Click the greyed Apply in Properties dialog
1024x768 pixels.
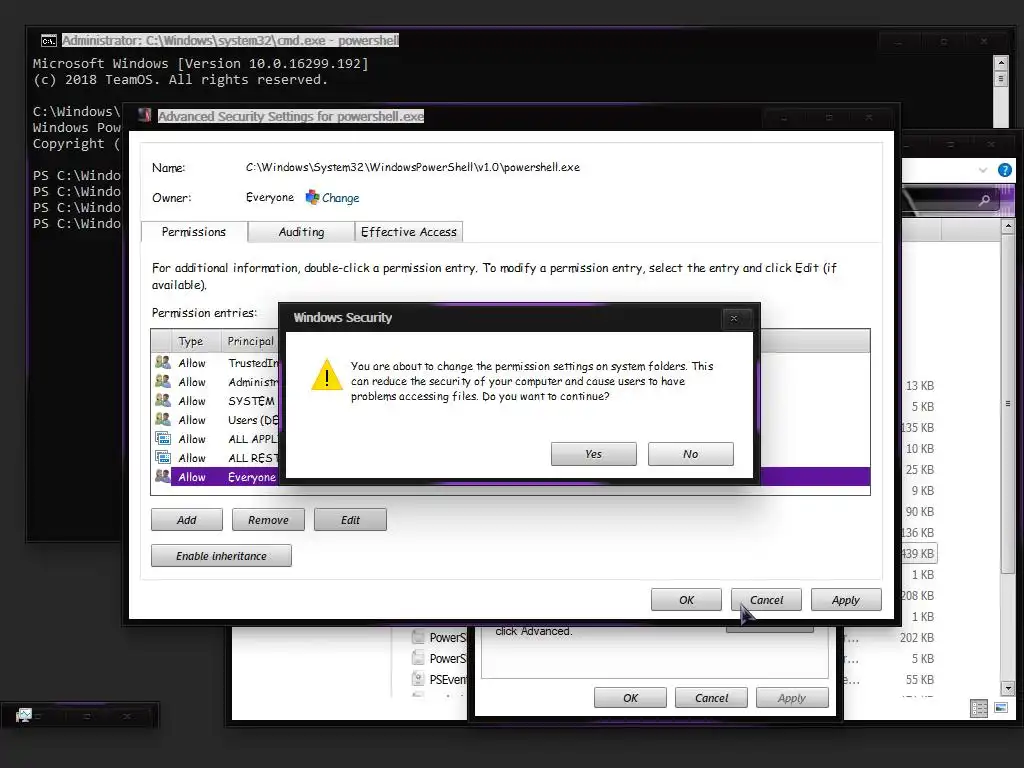(792, 697)
